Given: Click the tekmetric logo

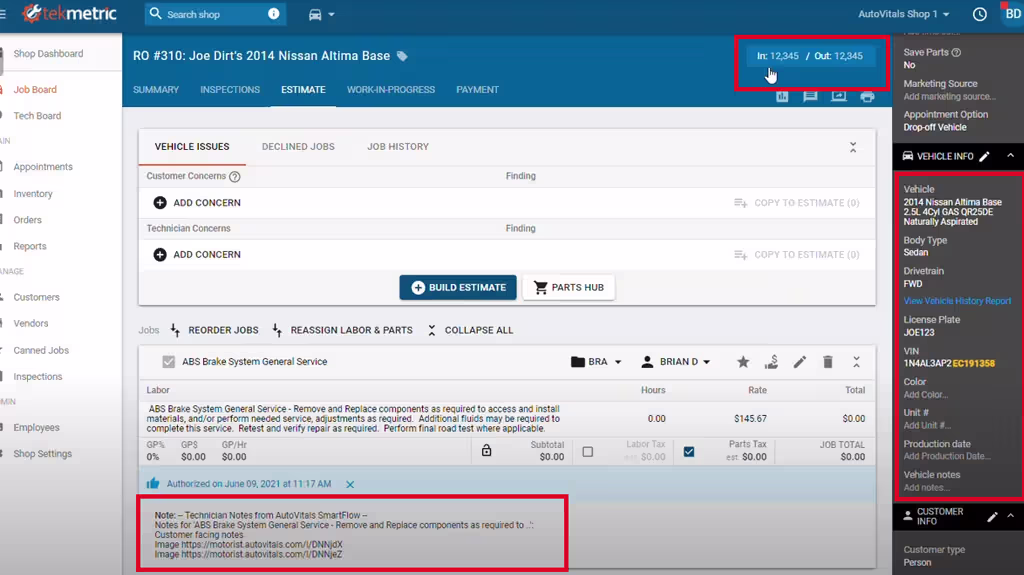Looking at the screenshot, I should (69, 13).
